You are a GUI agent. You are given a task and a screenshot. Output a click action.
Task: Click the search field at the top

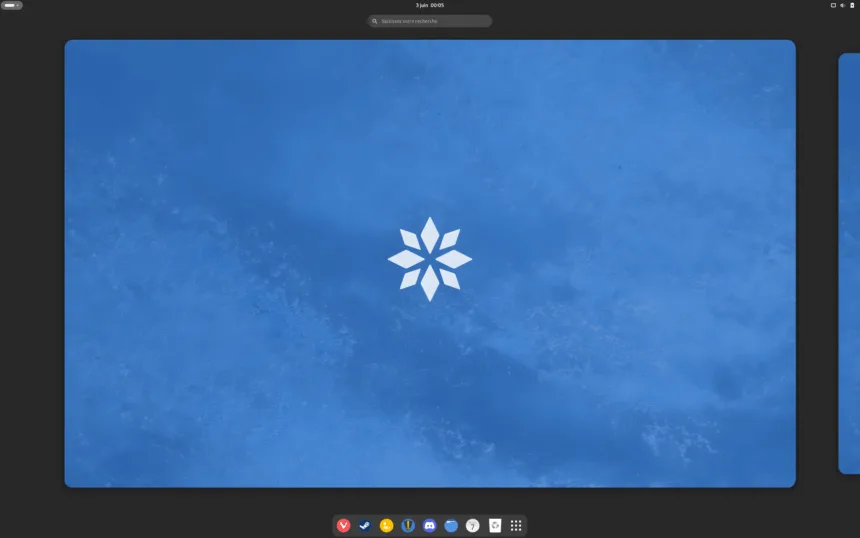click(435, 21)
